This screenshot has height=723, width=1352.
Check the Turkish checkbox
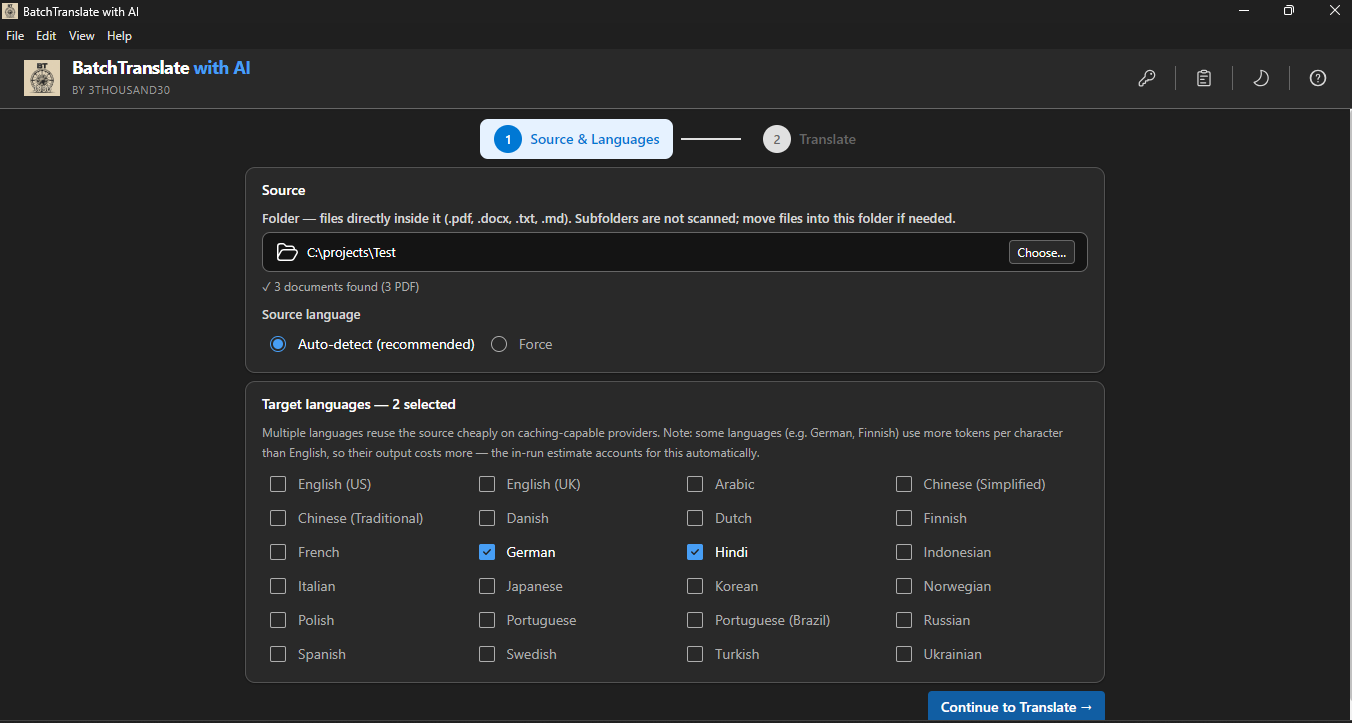coord(695,654)
